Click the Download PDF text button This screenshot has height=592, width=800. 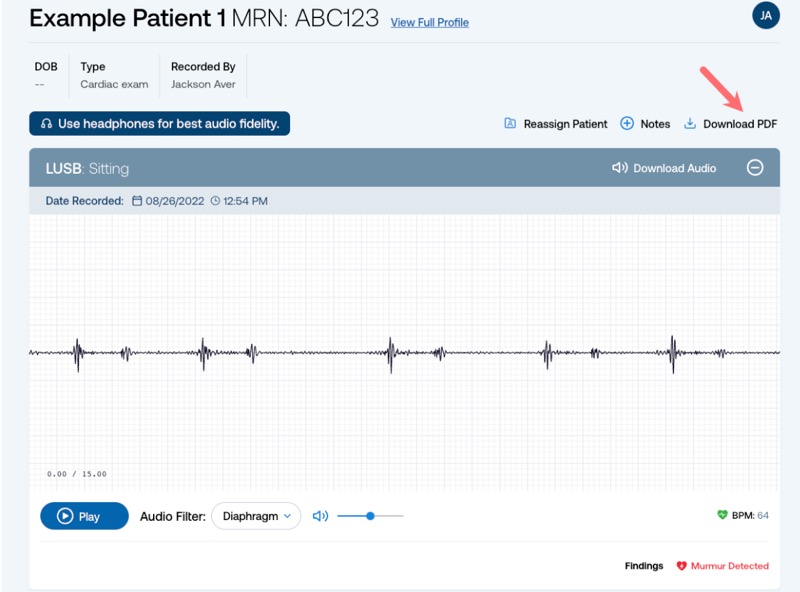[x=740, y=124]
